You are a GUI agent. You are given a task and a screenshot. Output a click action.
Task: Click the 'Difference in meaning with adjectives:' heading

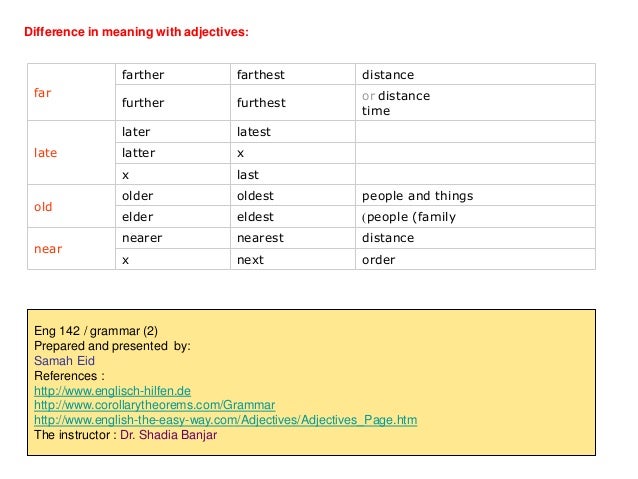(136, 32)
